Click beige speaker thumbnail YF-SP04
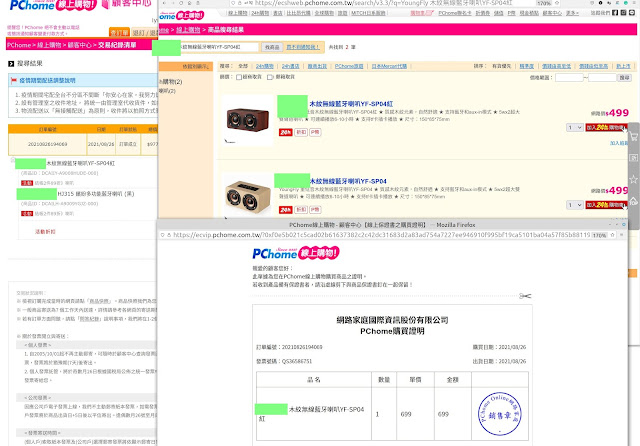640x446 pixels. point(247,197)
